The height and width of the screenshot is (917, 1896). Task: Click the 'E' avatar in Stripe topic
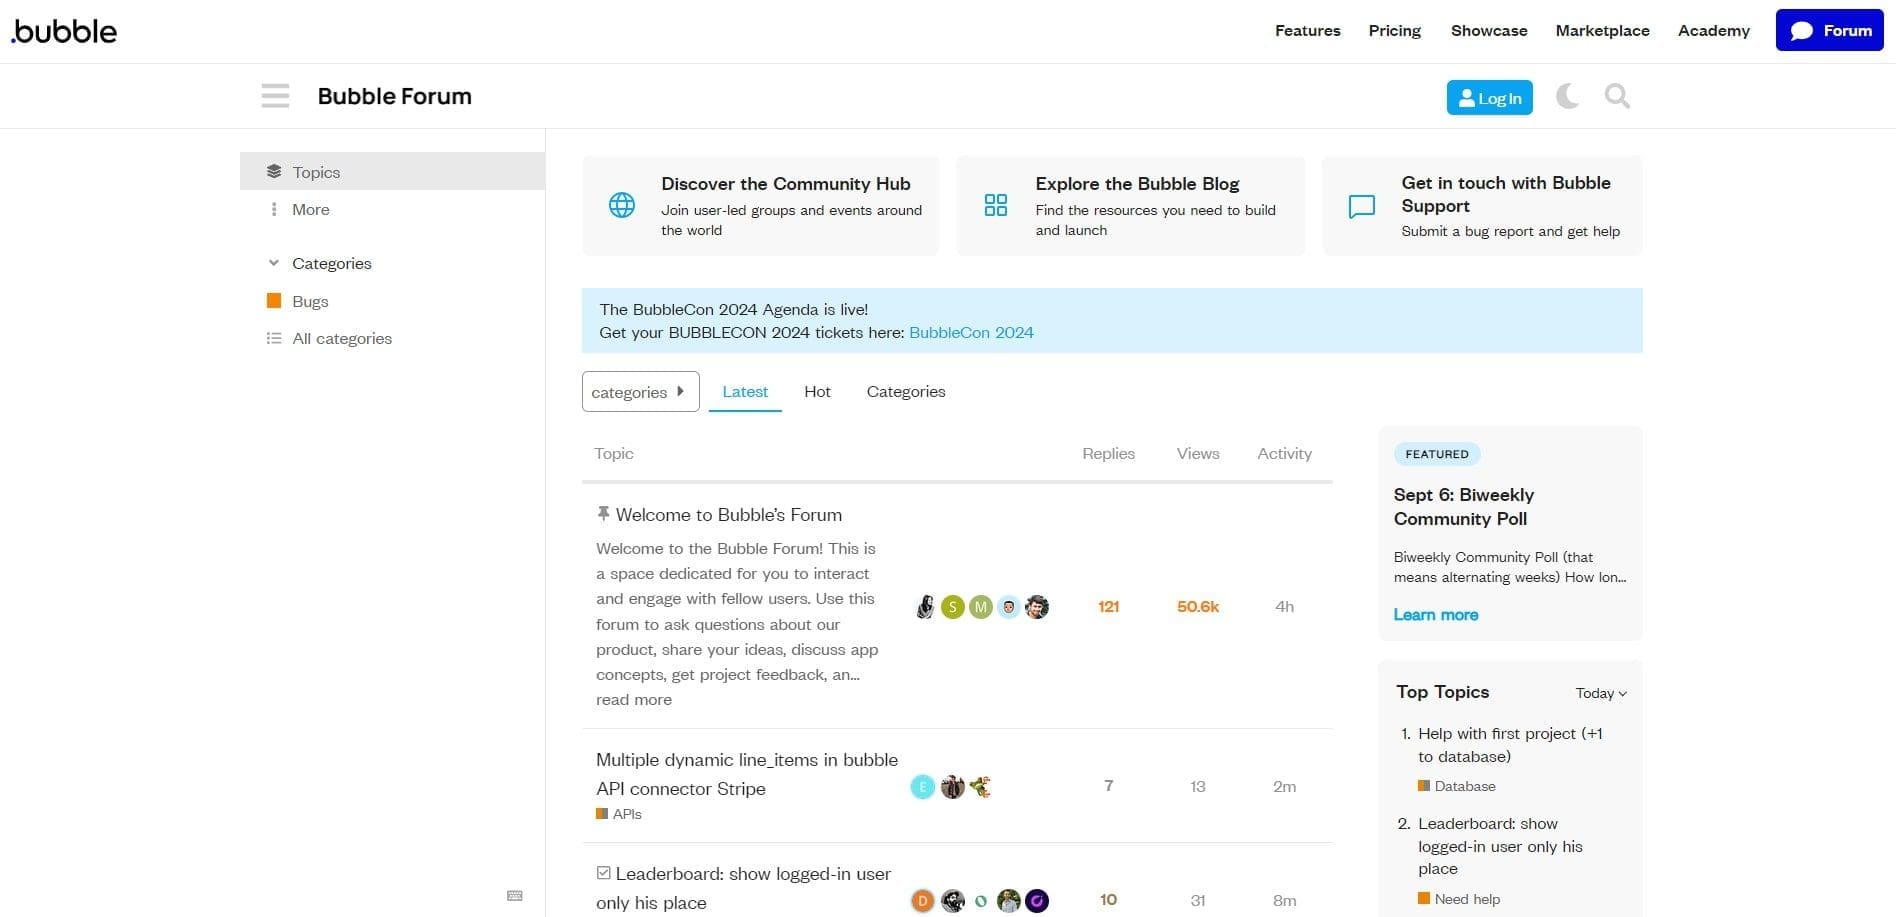coord(923,787)
